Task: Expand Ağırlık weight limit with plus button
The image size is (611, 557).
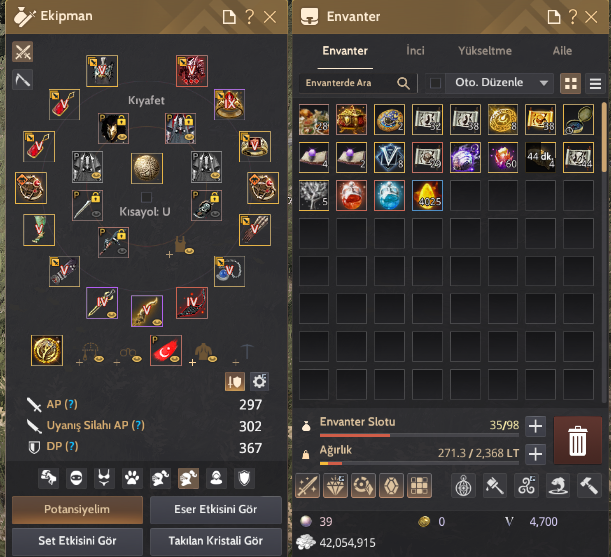Action: 535,454
